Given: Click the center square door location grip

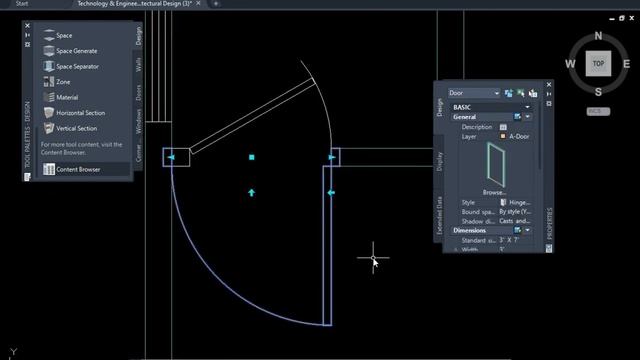Looking at the screenshot, I should 251,157.
